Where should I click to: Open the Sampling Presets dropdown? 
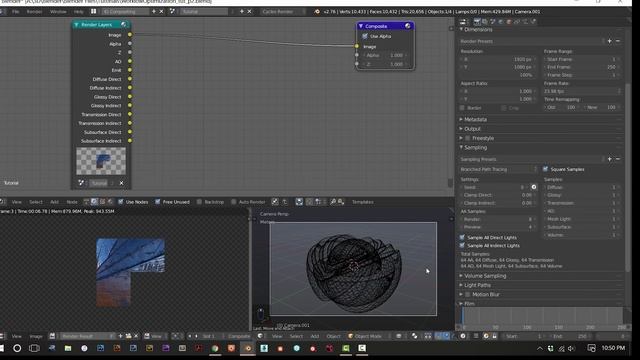coord(532,159)
